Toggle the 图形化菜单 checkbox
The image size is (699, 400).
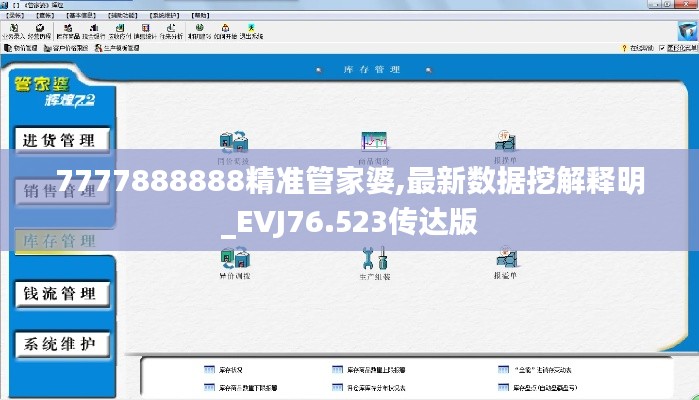[x=662, y=48]
